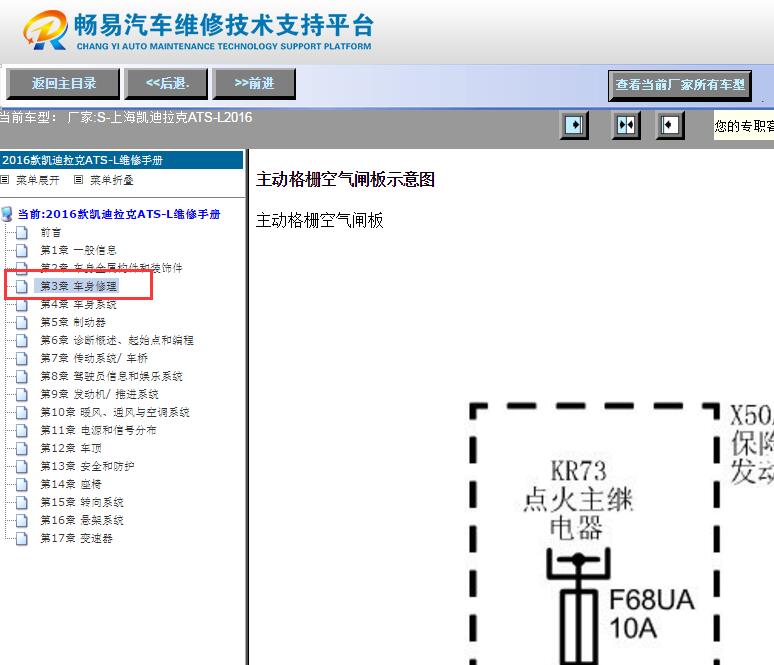
Task: Click the page icon beside 第14章 座椅
Action: point(22,484)
